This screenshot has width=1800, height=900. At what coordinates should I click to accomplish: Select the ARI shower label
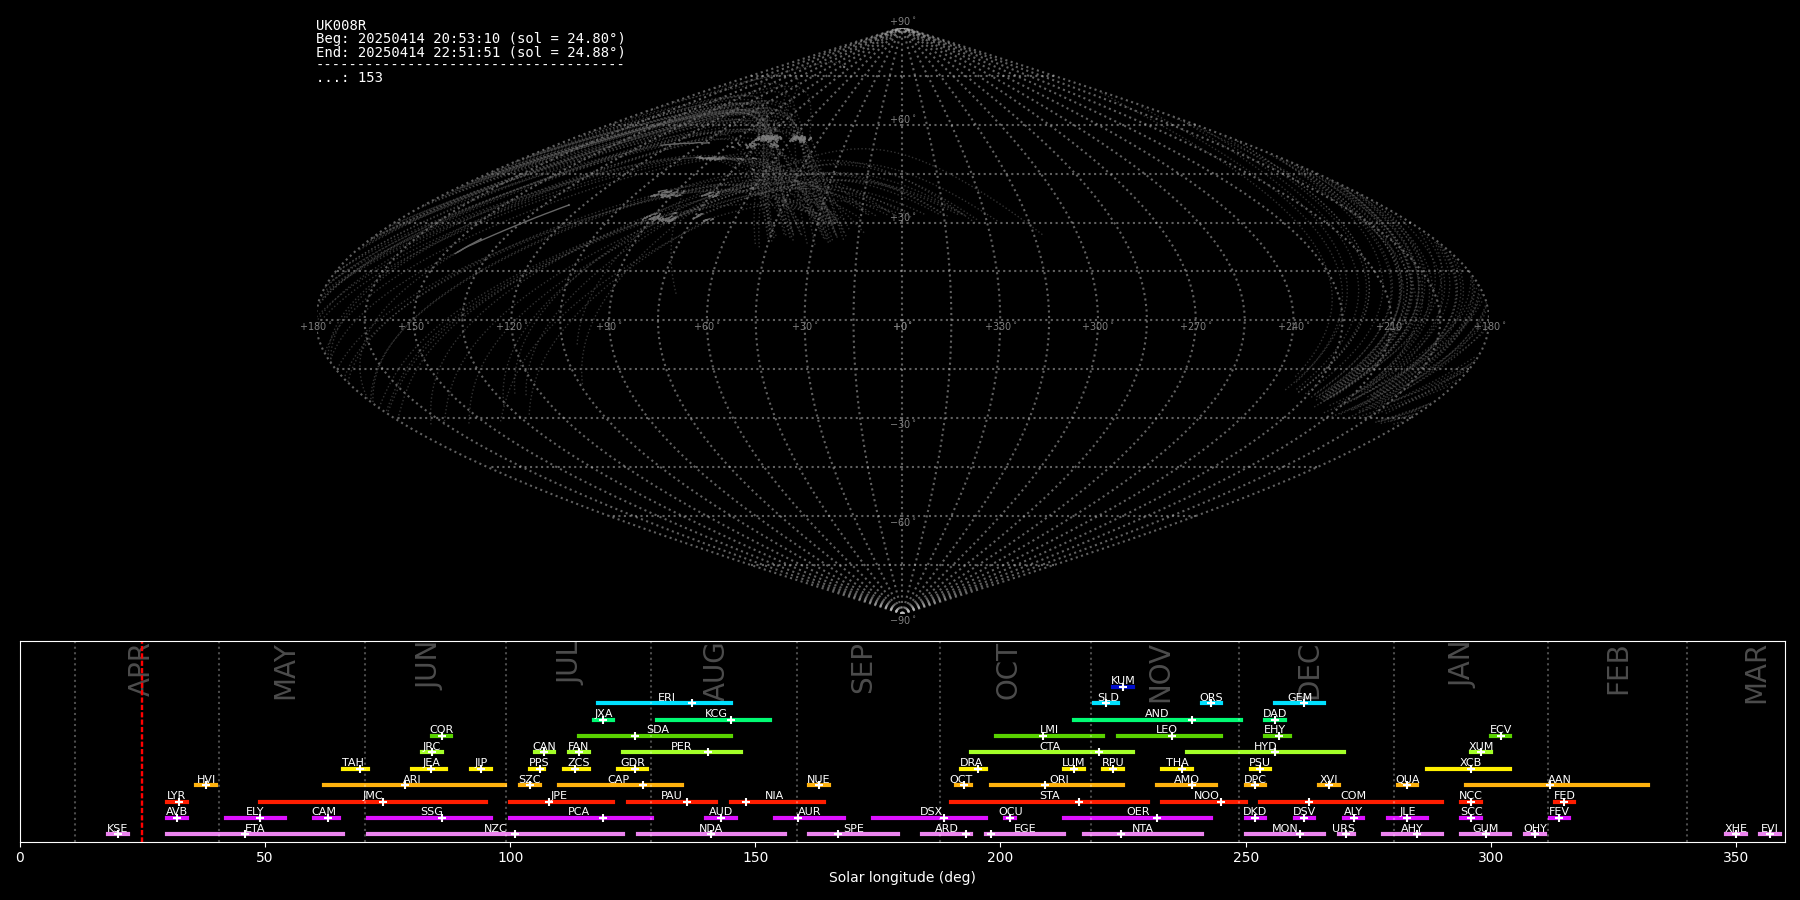click(412, 780)
